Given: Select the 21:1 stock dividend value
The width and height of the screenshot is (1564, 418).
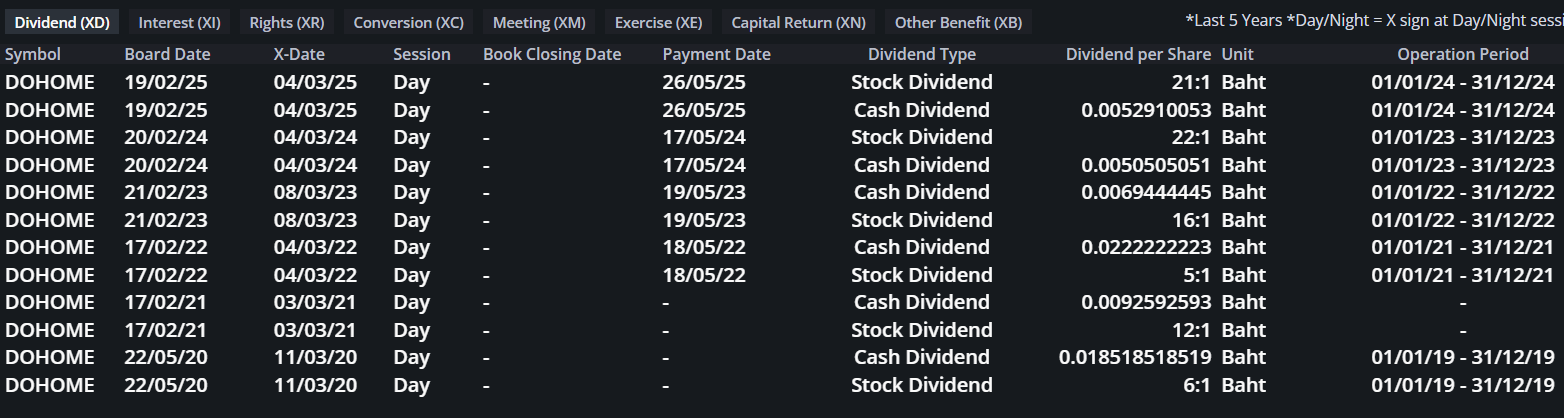Looking at the screenshot, I should (x=1191, y=82).
